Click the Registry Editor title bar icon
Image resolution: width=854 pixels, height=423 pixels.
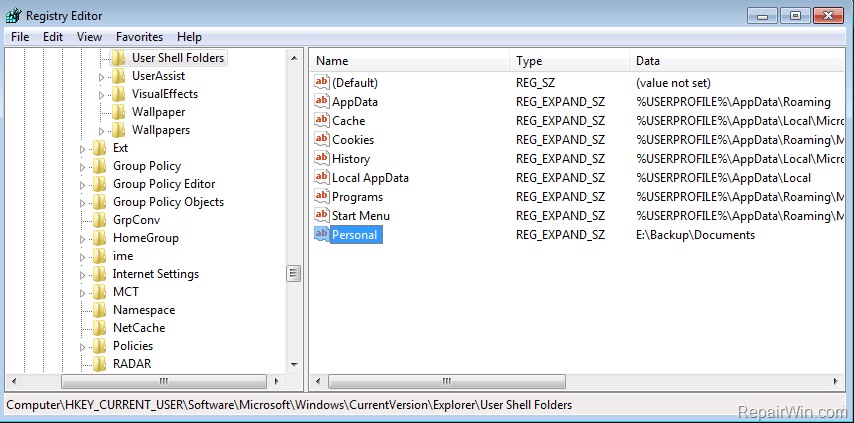[13, 15]
